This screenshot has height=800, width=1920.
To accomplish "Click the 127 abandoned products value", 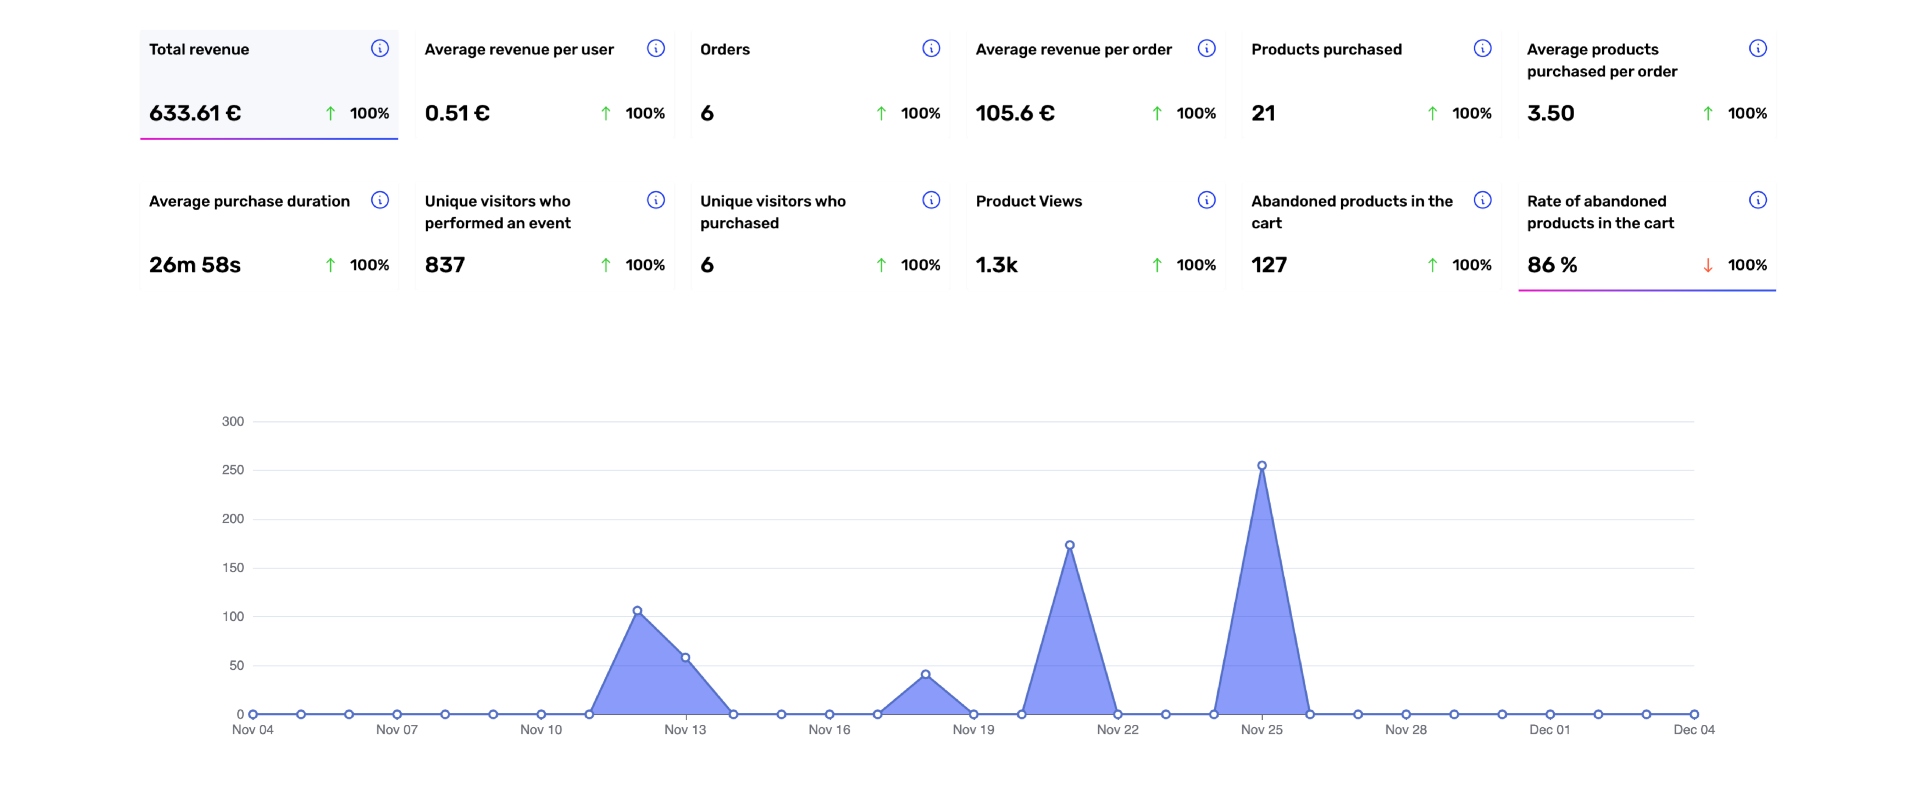I will [x=1269, y=265].
